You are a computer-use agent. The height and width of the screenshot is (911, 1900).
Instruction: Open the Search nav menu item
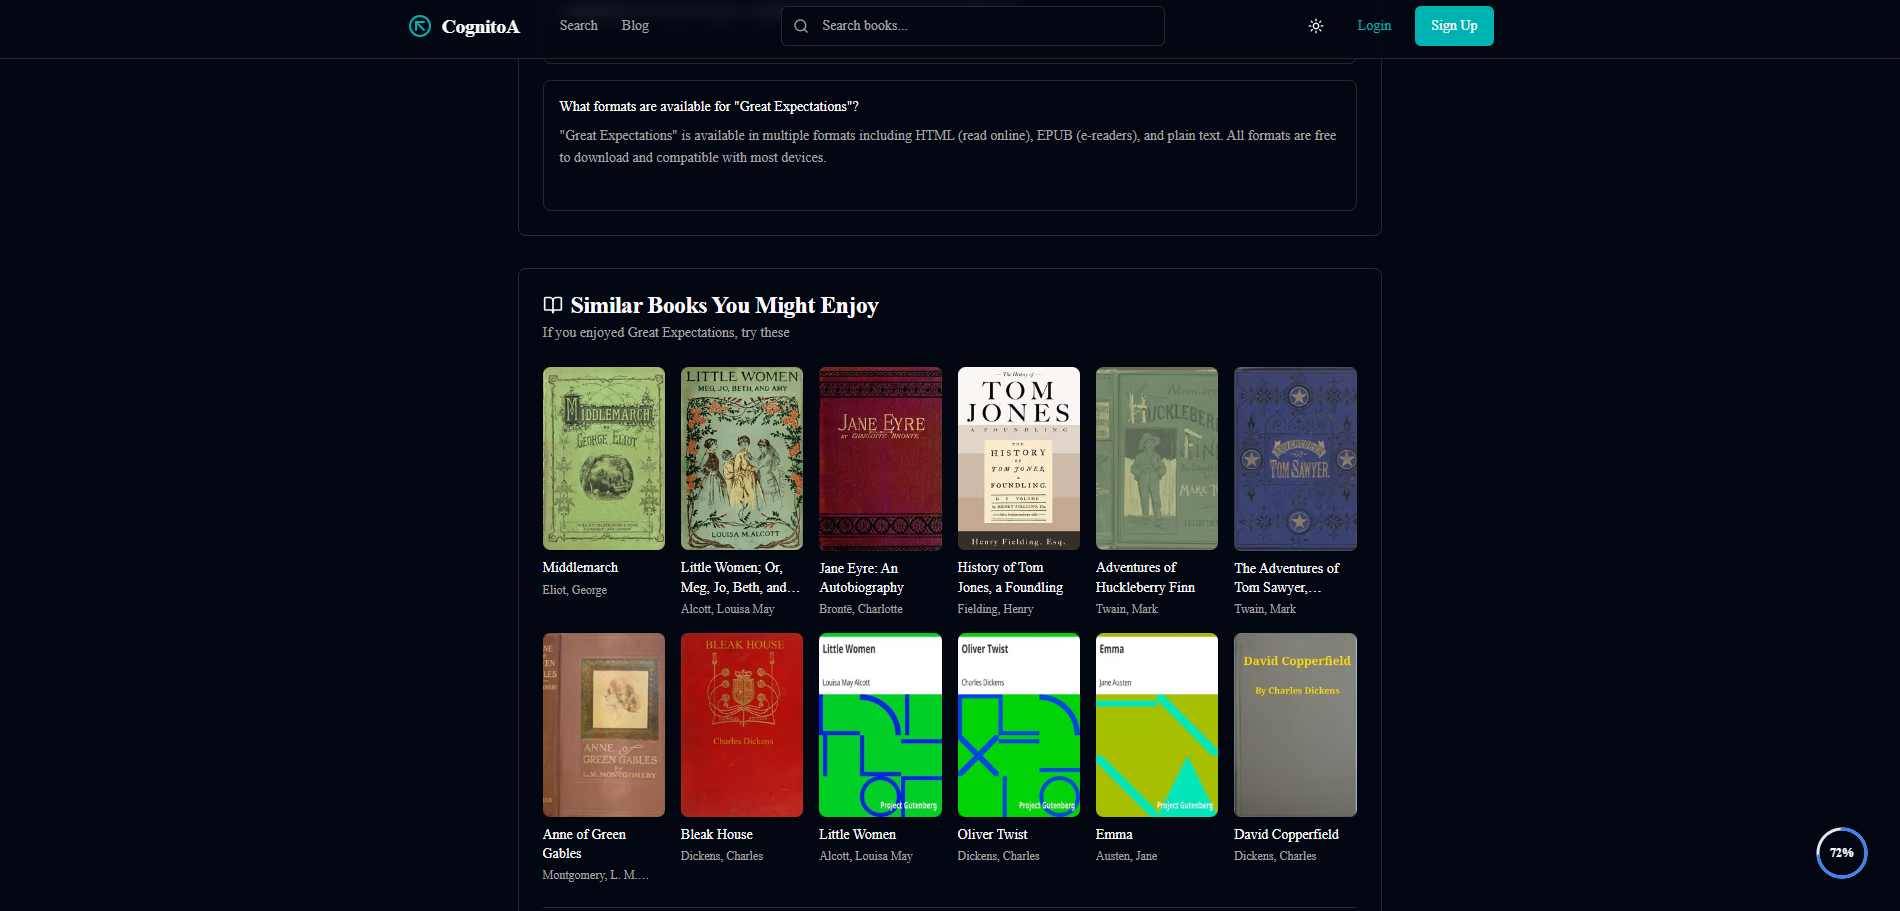point(579,26)
